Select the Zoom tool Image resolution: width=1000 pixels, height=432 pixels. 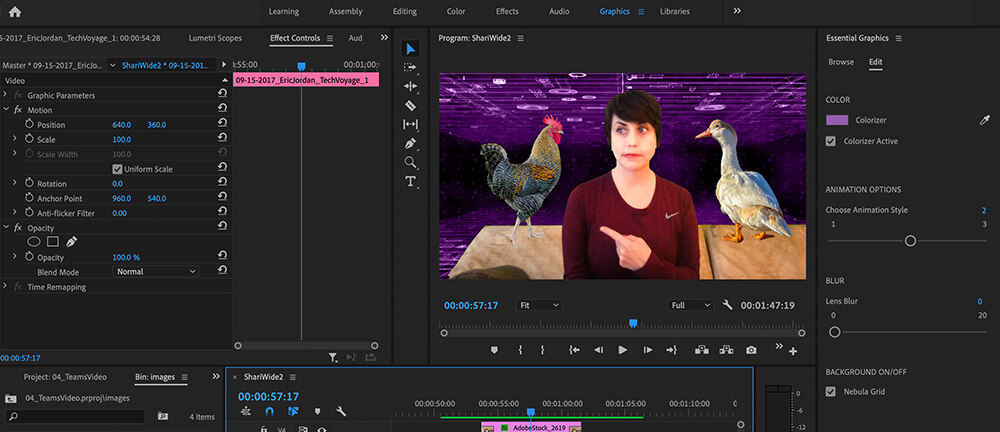pyautogui.click(x=410, y=162)
